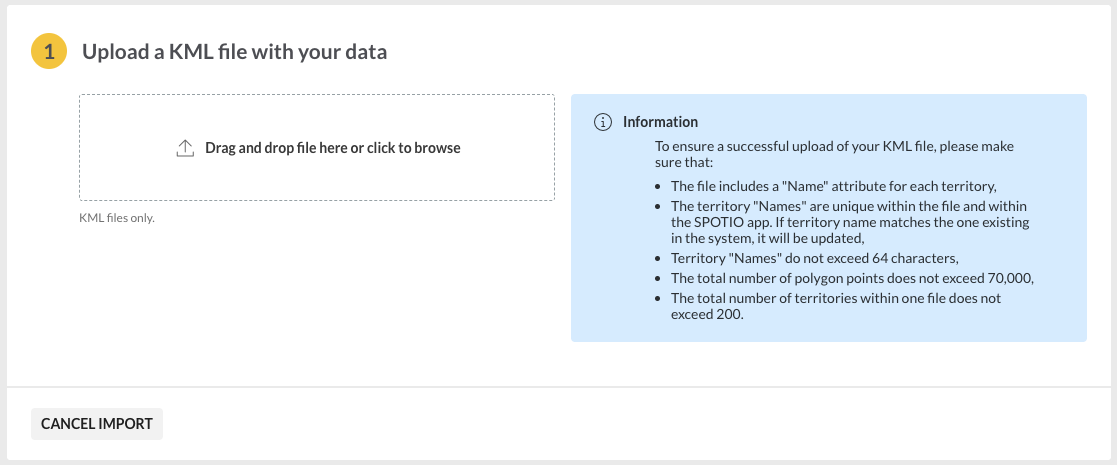Click the 'KML files only.' note
Screen dimensions: 1117x465
[117, 218]
